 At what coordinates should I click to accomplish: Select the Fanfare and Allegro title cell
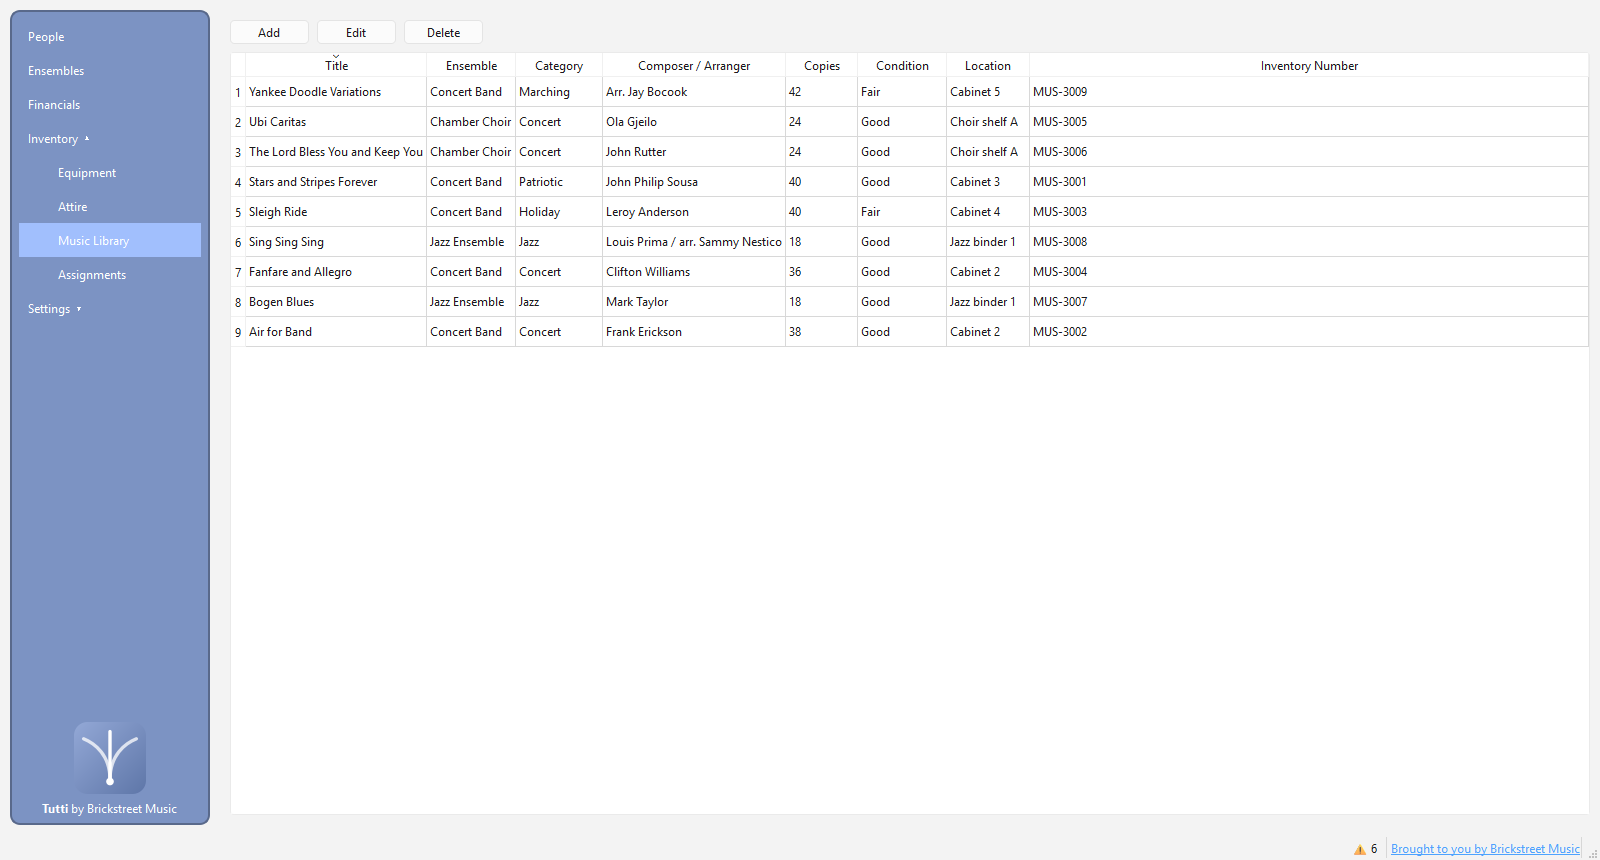336,272
